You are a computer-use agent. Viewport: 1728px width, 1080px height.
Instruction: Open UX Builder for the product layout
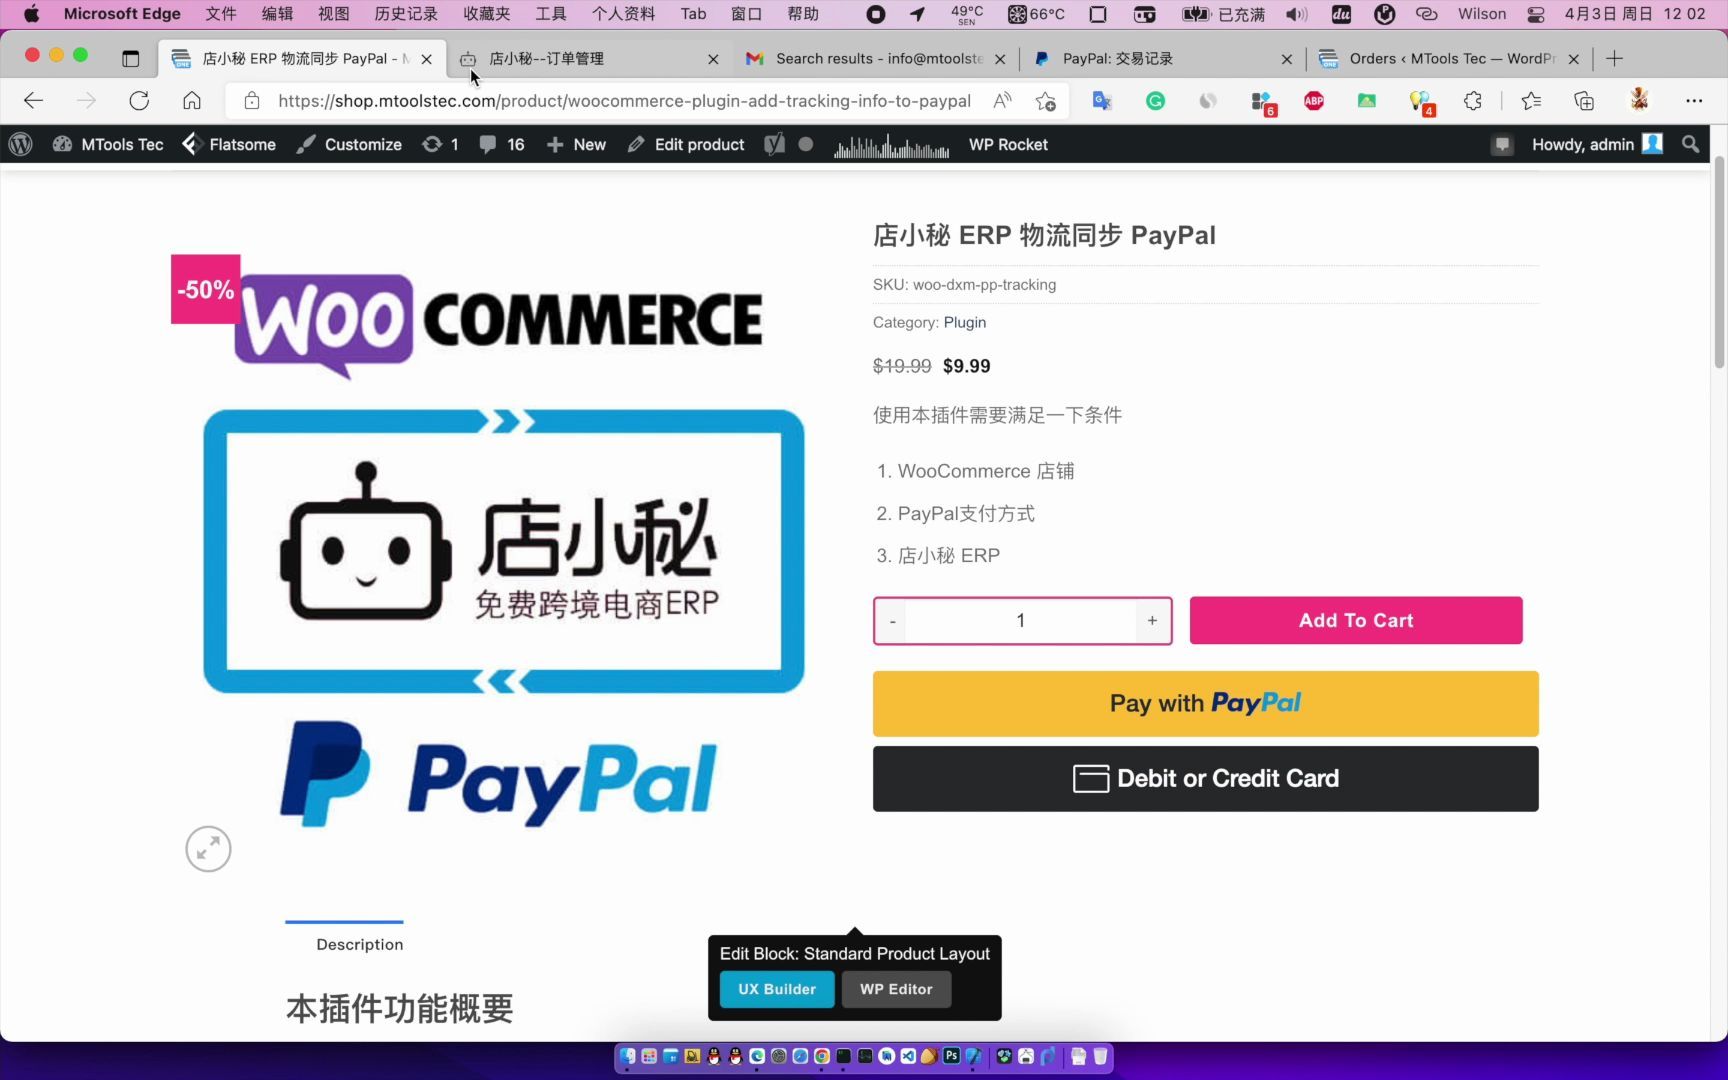pyautogui.click(x=777, y=989)
